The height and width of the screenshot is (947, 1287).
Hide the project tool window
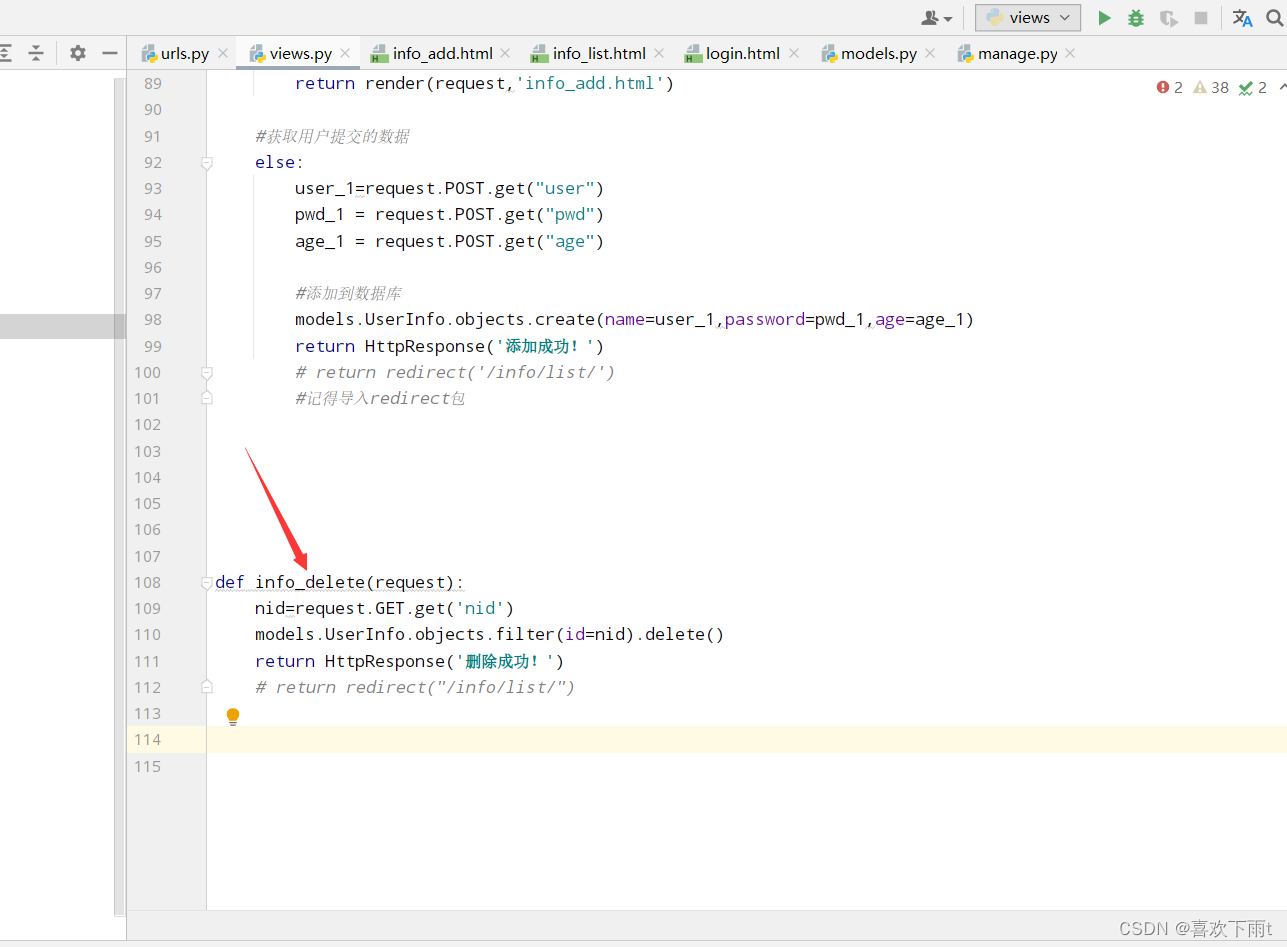110,53
